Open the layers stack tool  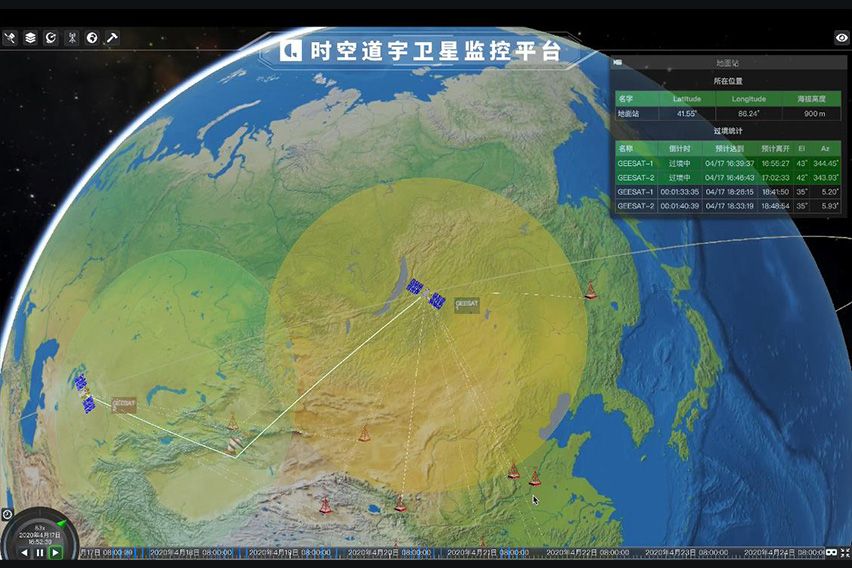[x=31, y=38]
